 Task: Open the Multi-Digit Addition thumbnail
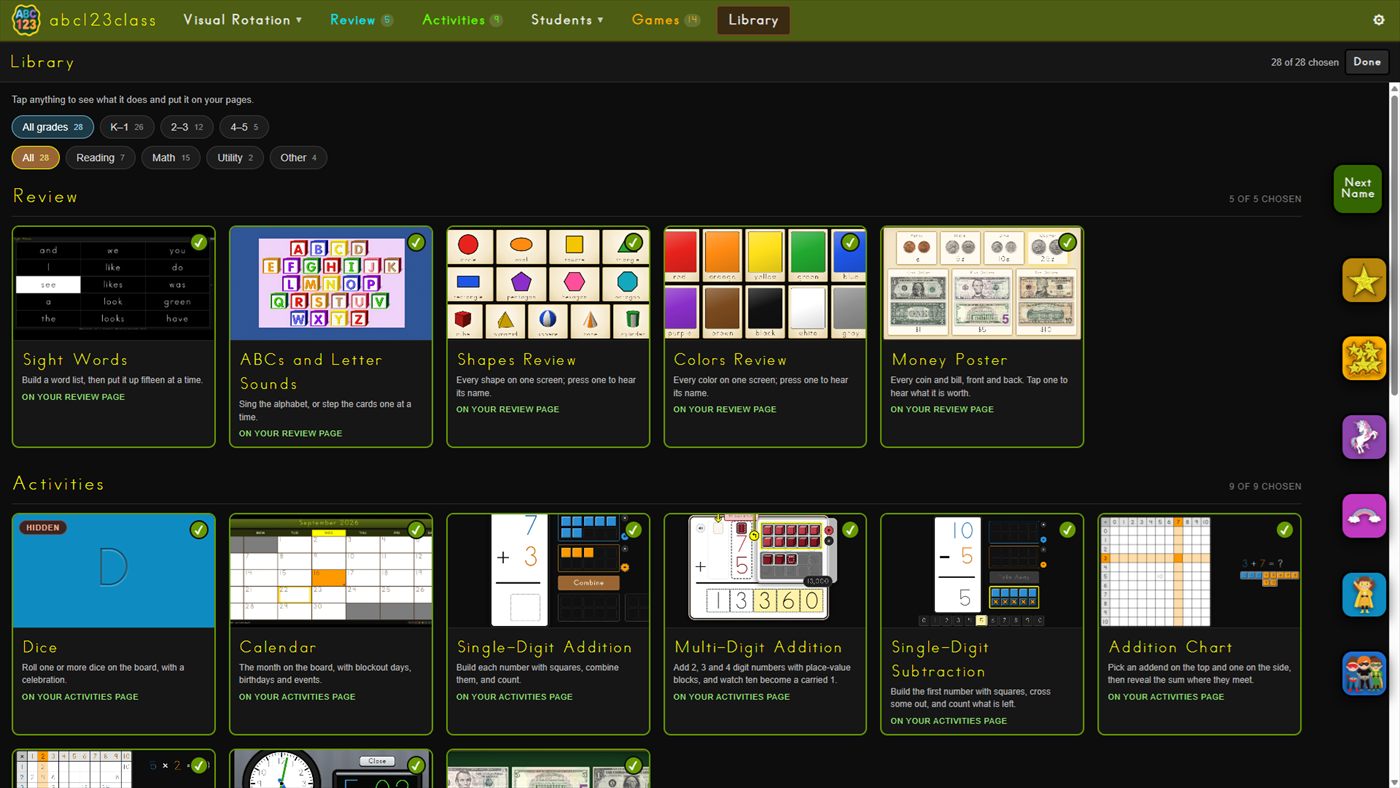pos(765,570)
